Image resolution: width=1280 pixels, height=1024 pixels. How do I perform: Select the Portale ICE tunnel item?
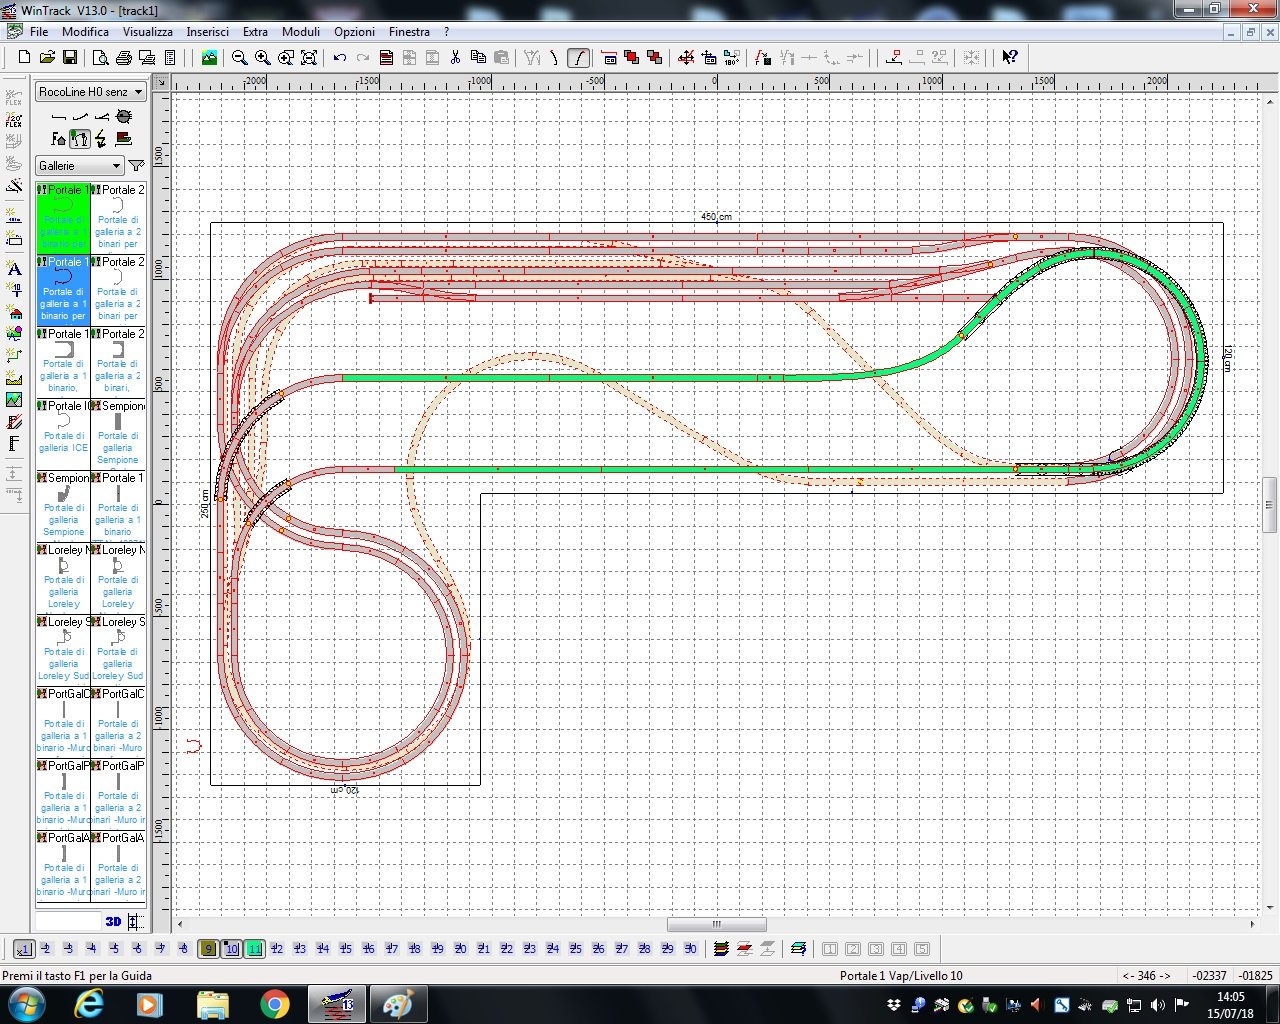[63, 434]
